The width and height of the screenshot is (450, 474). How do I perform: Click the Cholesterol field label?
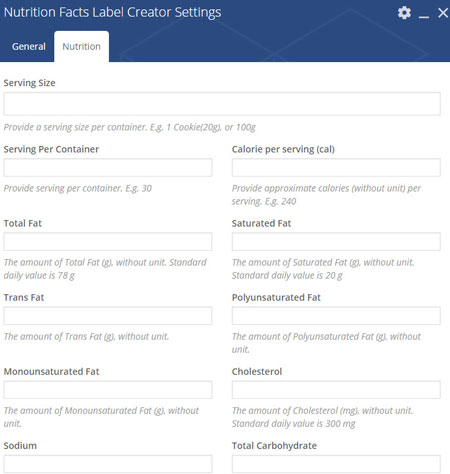tap(257, 371)
